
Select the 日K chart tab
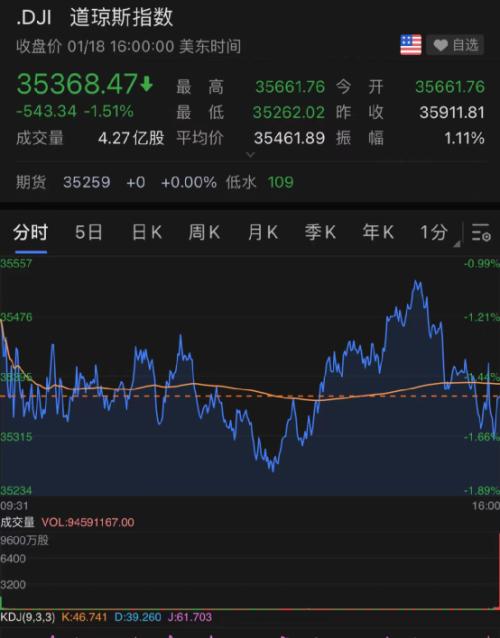click(147, 232)
